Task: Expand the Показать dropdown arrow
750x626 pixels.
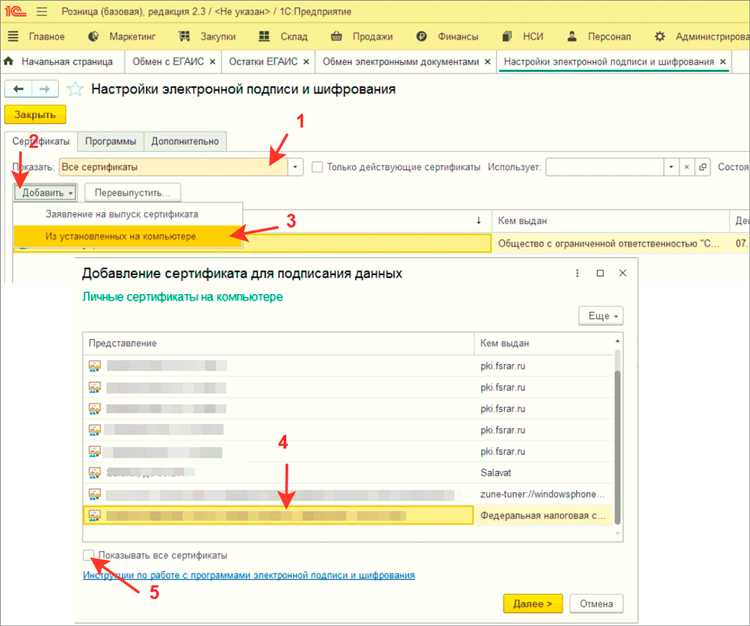Action: pyautogui.click(x=296, y=167)
